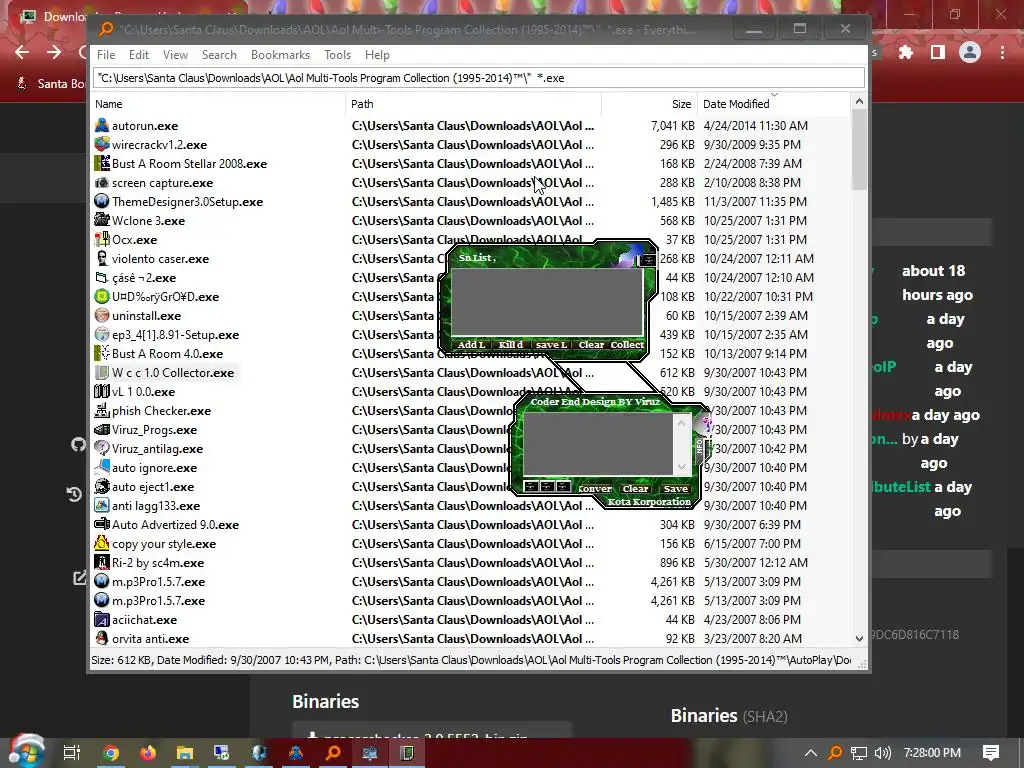Screen dimensions: 1024x768
Task: Click the Viruz textbox scroll-down arrow
Action: (x=682, y=466)
